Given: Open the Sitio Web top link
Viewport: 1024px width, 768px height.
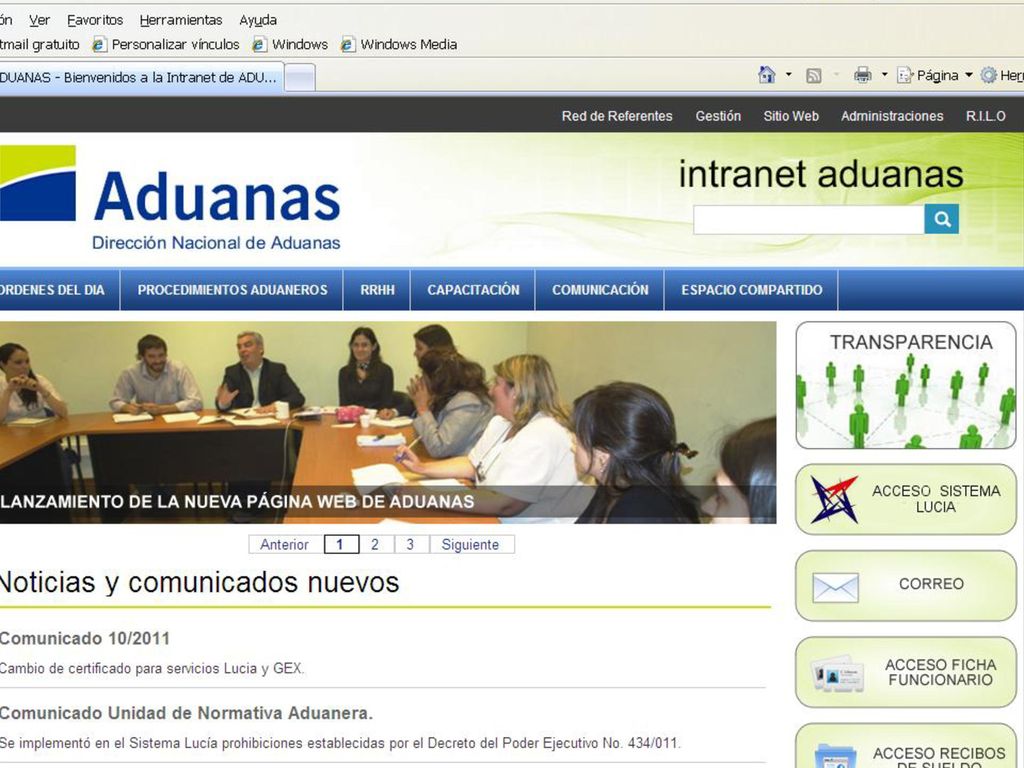Looking at the screenshot, I should coord(791,116).
